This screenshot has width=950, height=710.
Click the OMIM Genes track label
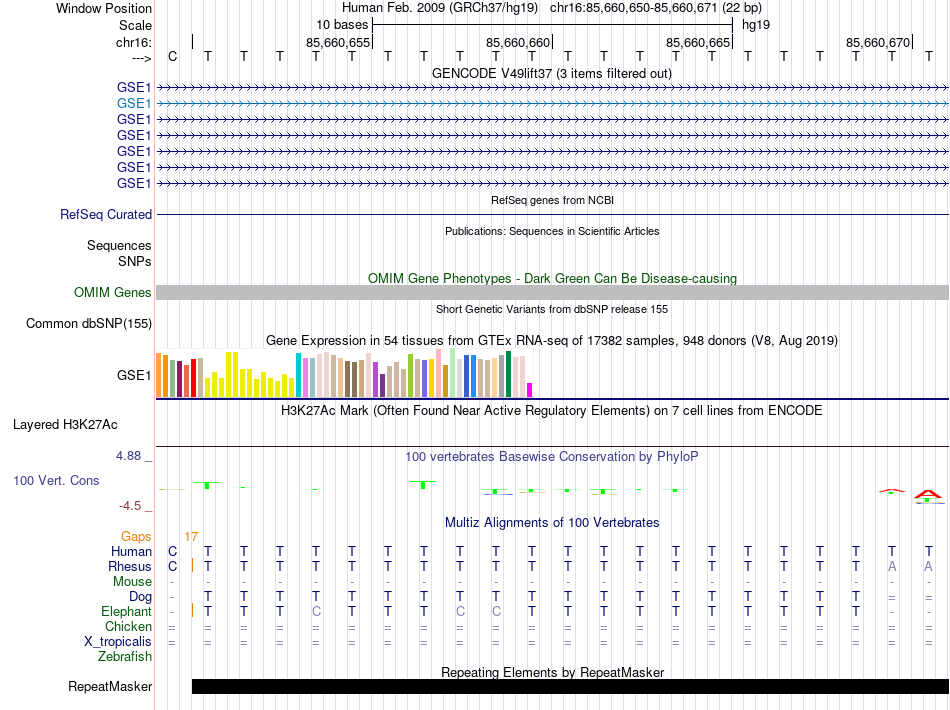113,293
